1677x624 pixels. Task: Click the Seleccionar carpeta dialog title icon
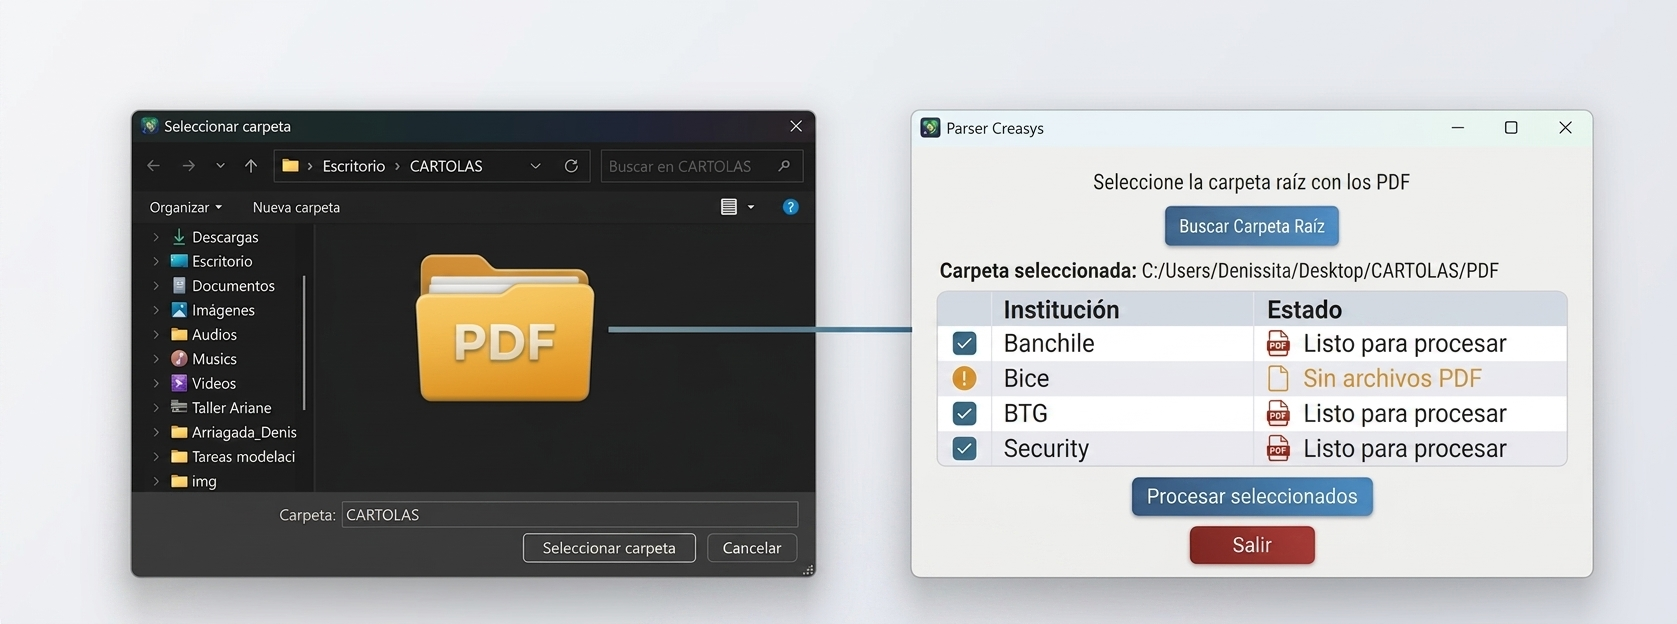coord(150,126)
